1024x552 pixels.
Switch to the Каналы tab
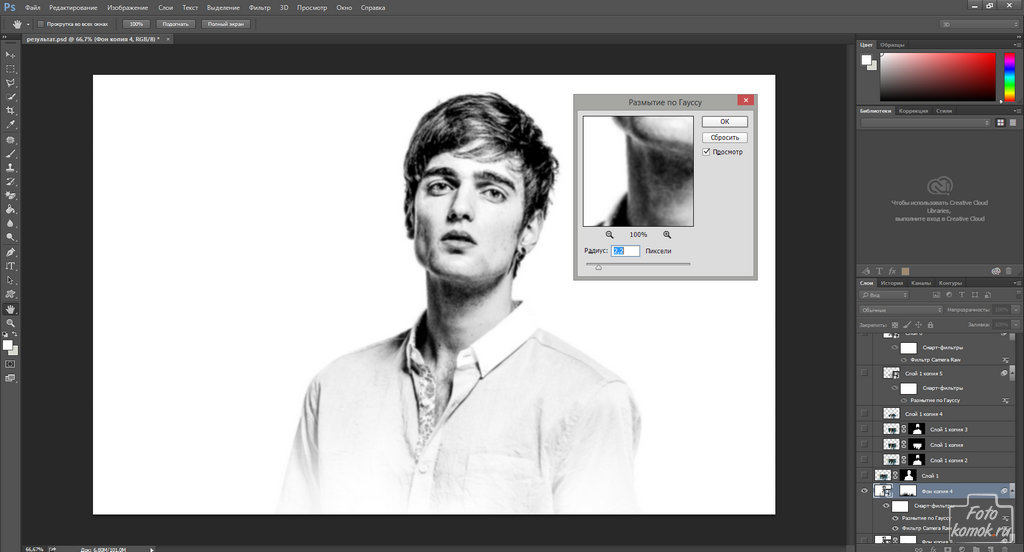[x=920, y=283]
